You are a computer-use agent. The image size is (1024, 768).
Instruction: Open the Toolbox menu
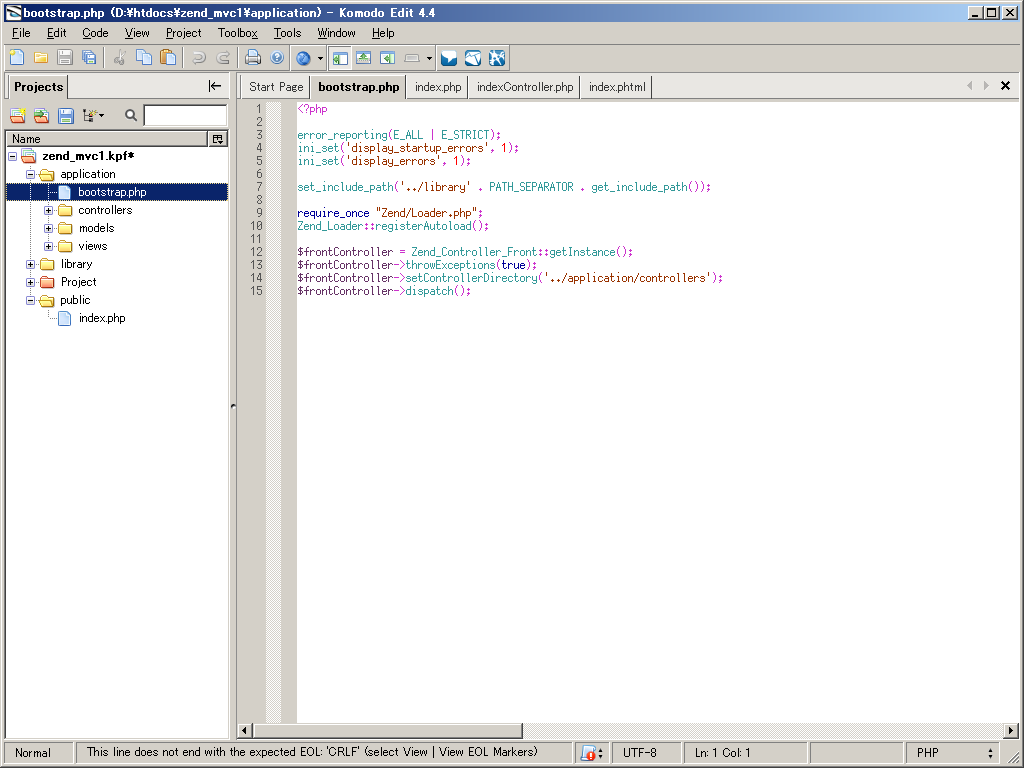click(238, 33)
